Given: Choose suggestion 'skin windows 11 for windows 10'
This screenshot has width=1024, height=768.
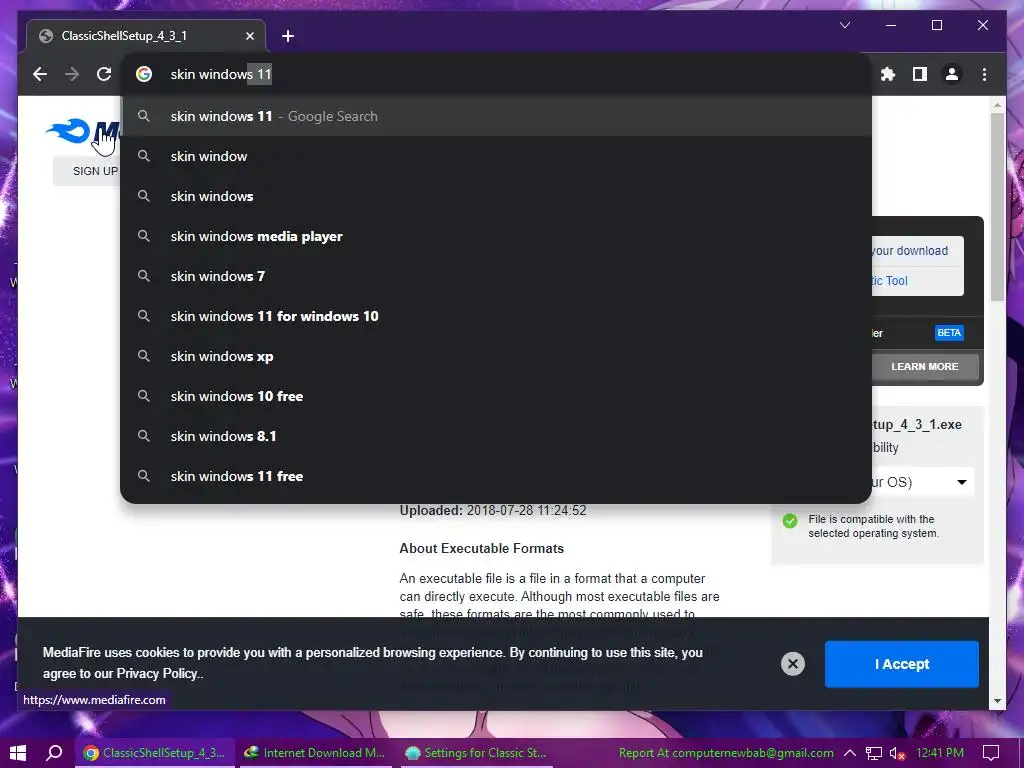Looking at the screenshot, I should [496, 316].
